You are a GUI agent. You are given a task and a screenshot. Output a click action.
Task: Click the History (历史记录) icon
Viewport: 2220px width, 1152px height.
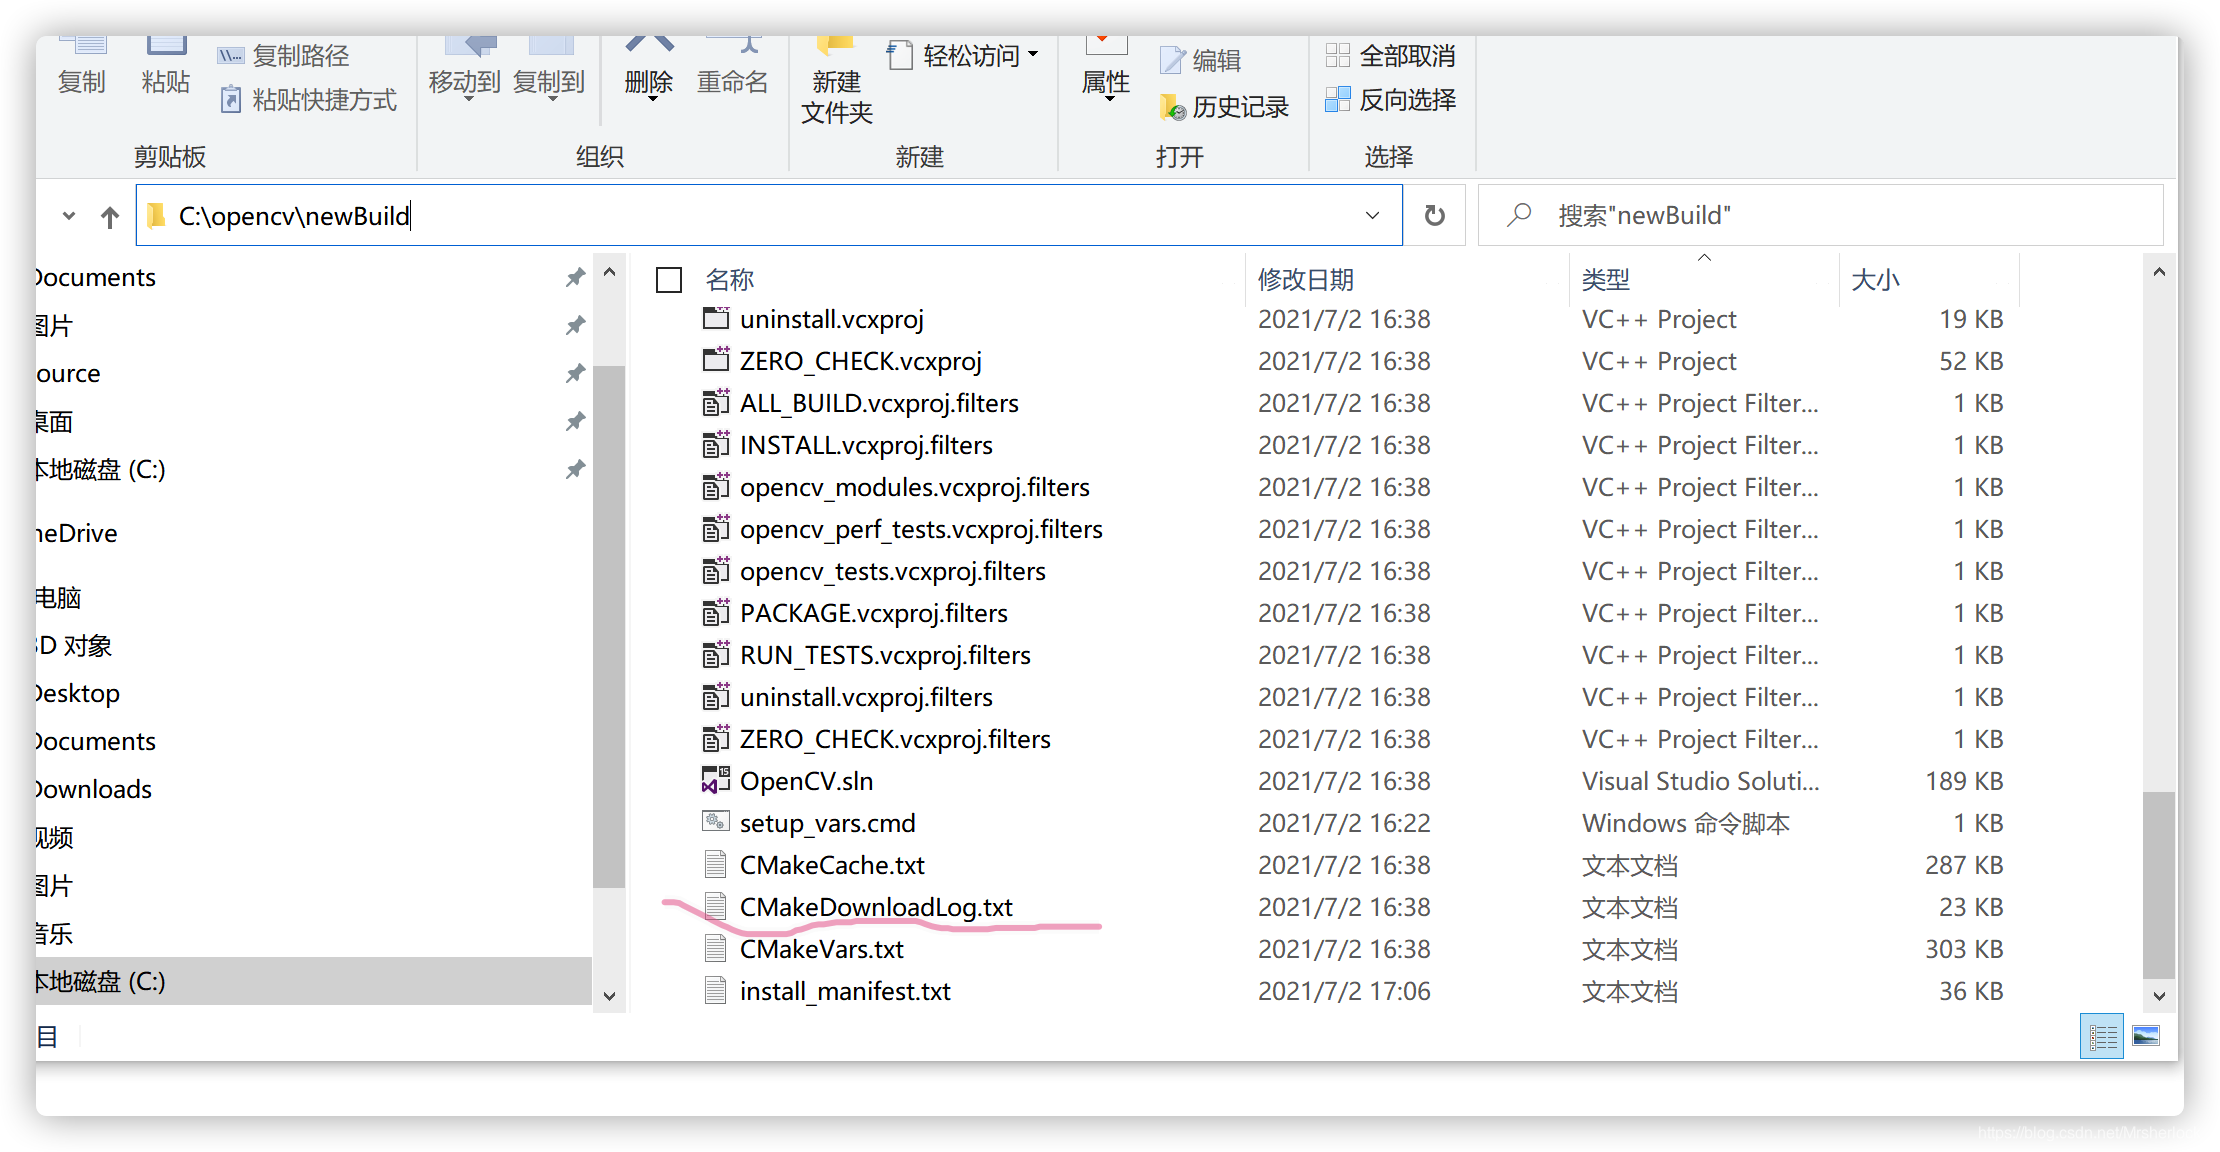click(1172, 107)
